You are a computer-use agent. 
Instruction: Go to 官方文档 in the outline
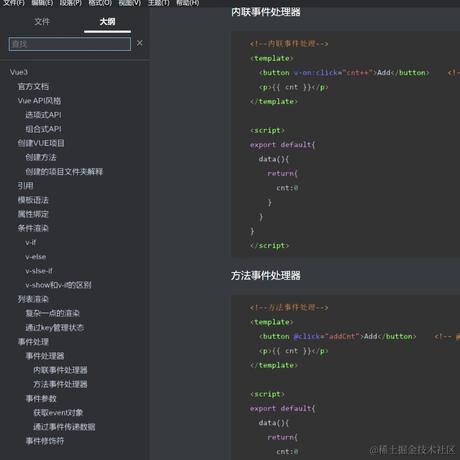click(33, 87)
